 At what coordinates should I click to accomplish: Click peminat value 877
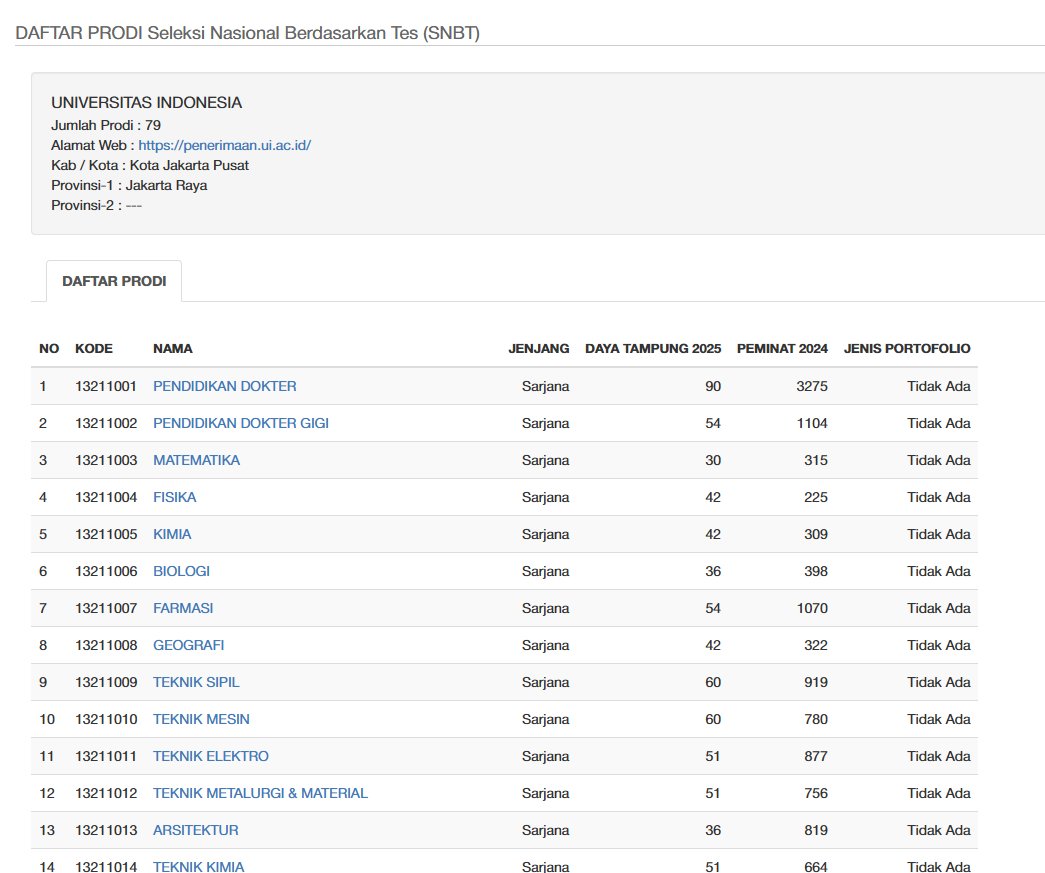coord(816,756)
